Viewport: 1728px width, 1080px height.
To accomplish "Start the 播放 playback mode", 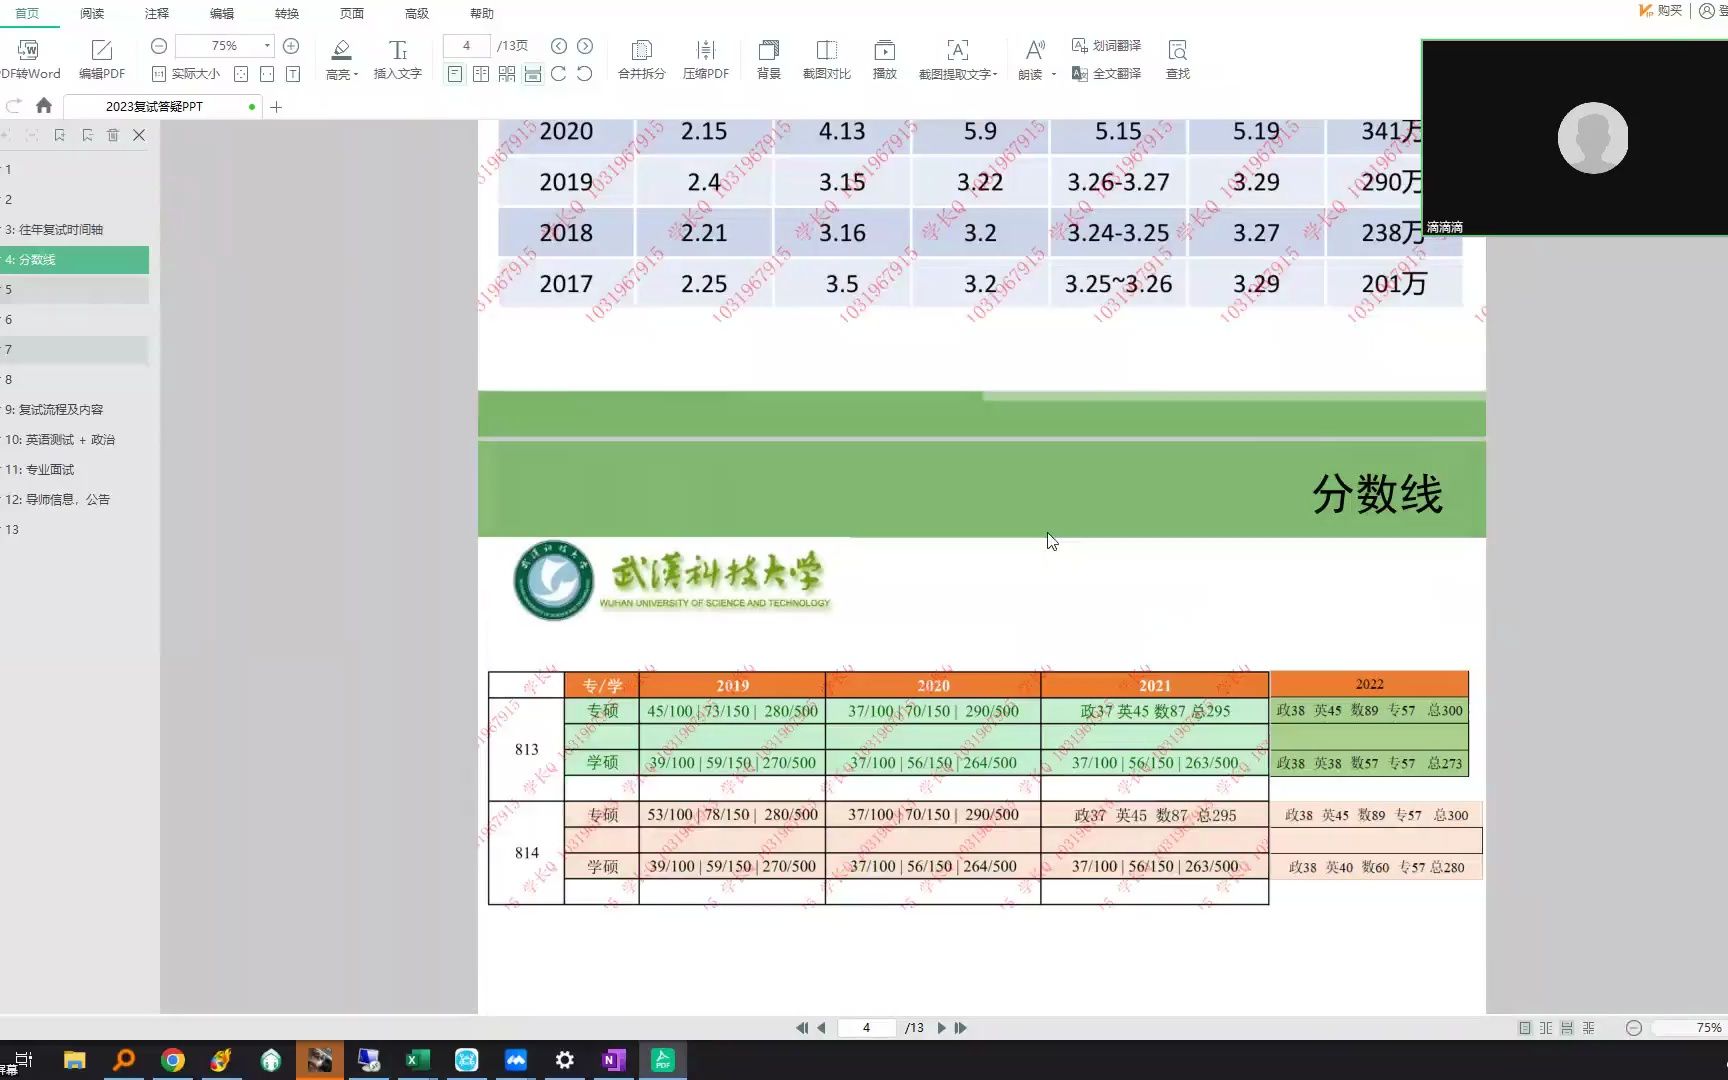I will (x=884, y=57).
